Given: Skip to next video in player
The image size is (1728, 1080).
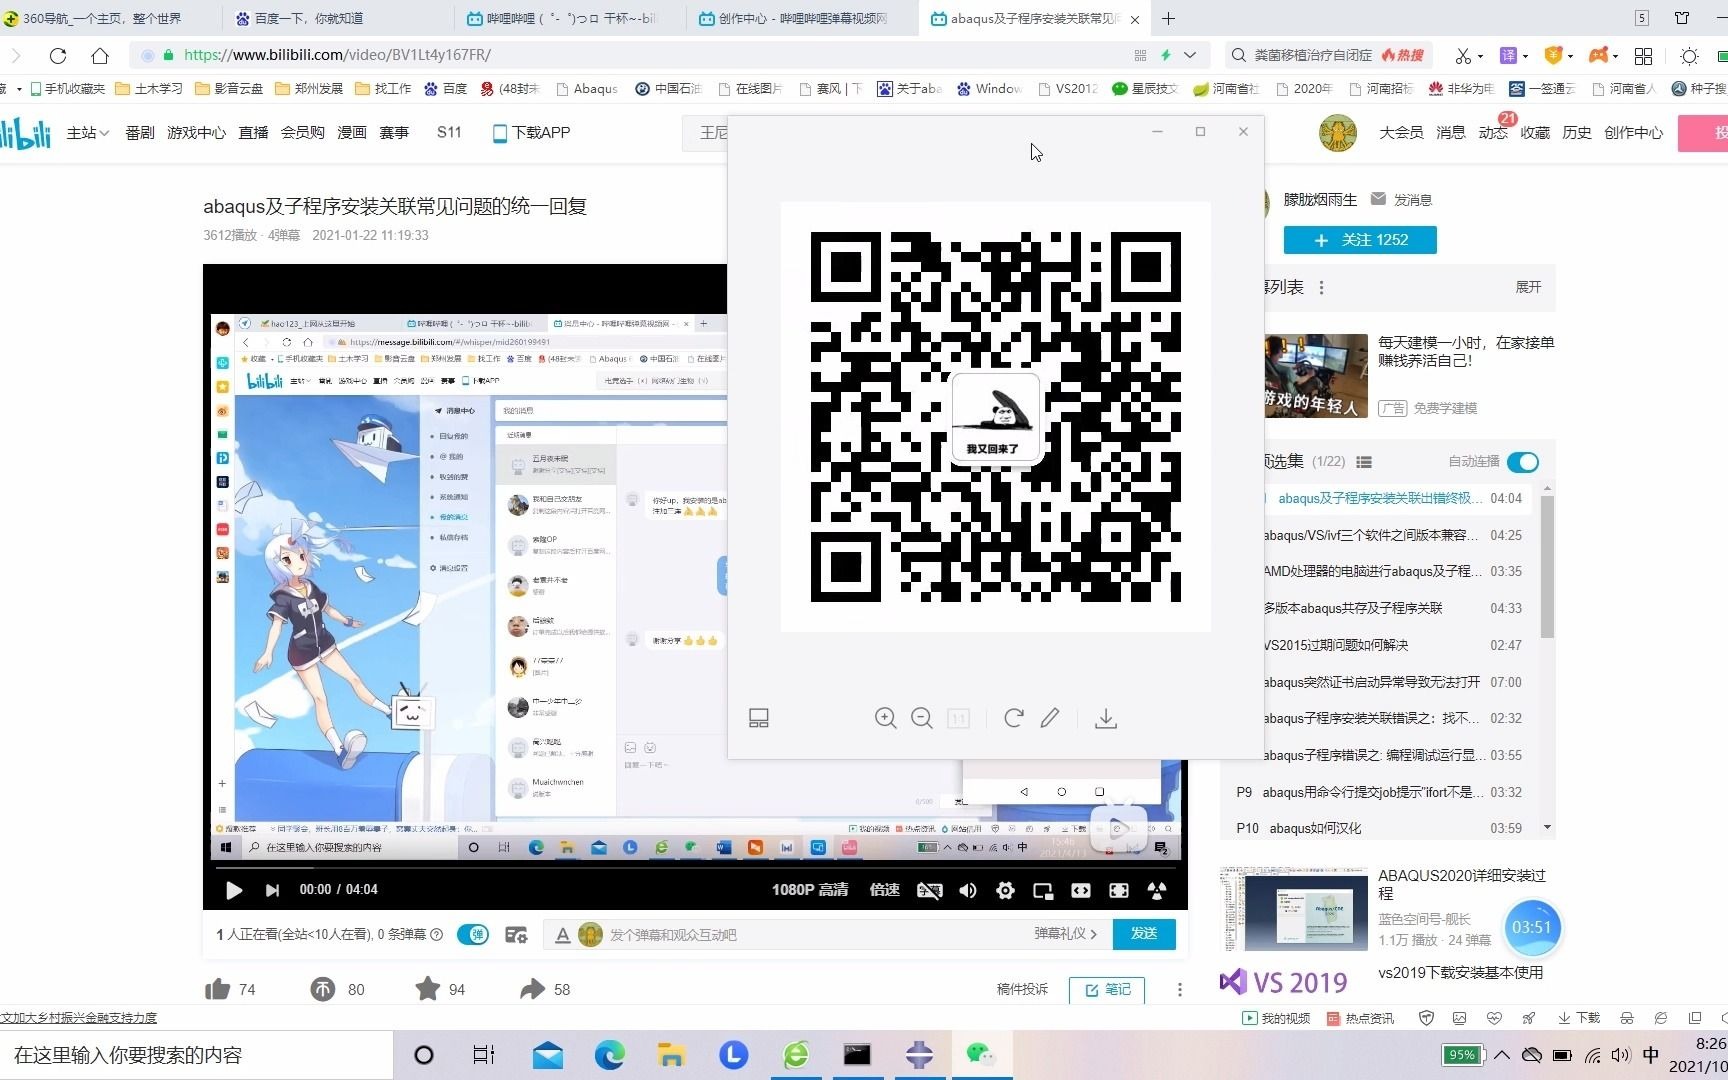Looking at the screenshot, I should point(272,890).
